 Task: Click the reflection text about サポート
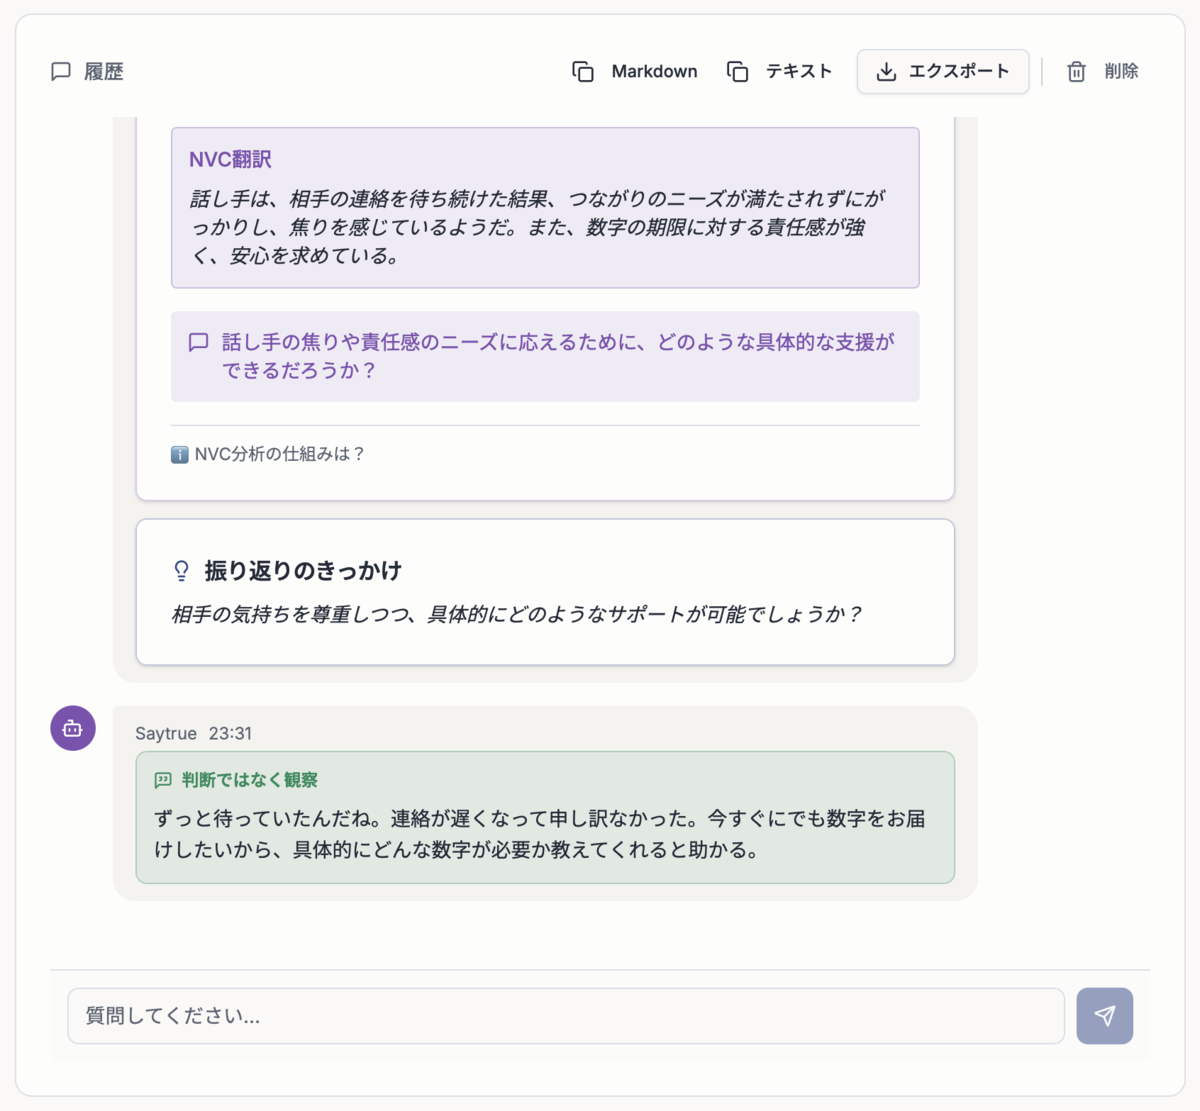click(516, 614)
